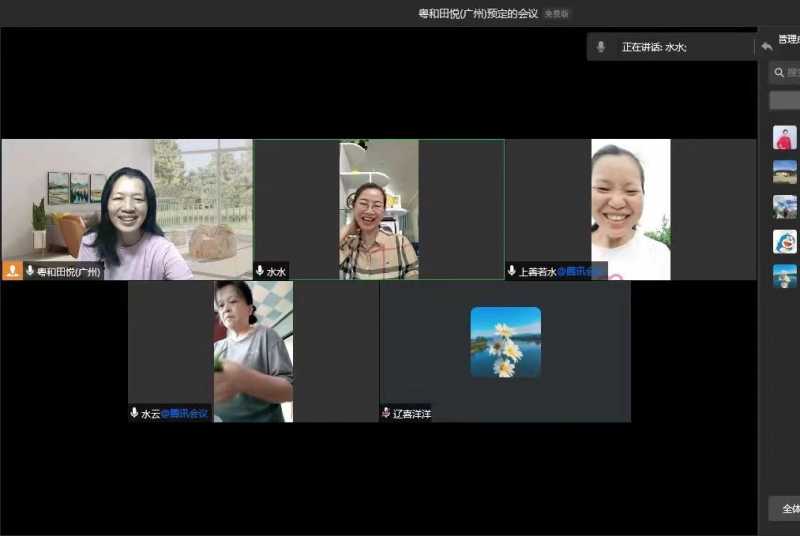This screenshot has width=800, height=536.
Task: Click muted microphone icon beside 辽喜洋洋
Action: click(x=386, y=413)
